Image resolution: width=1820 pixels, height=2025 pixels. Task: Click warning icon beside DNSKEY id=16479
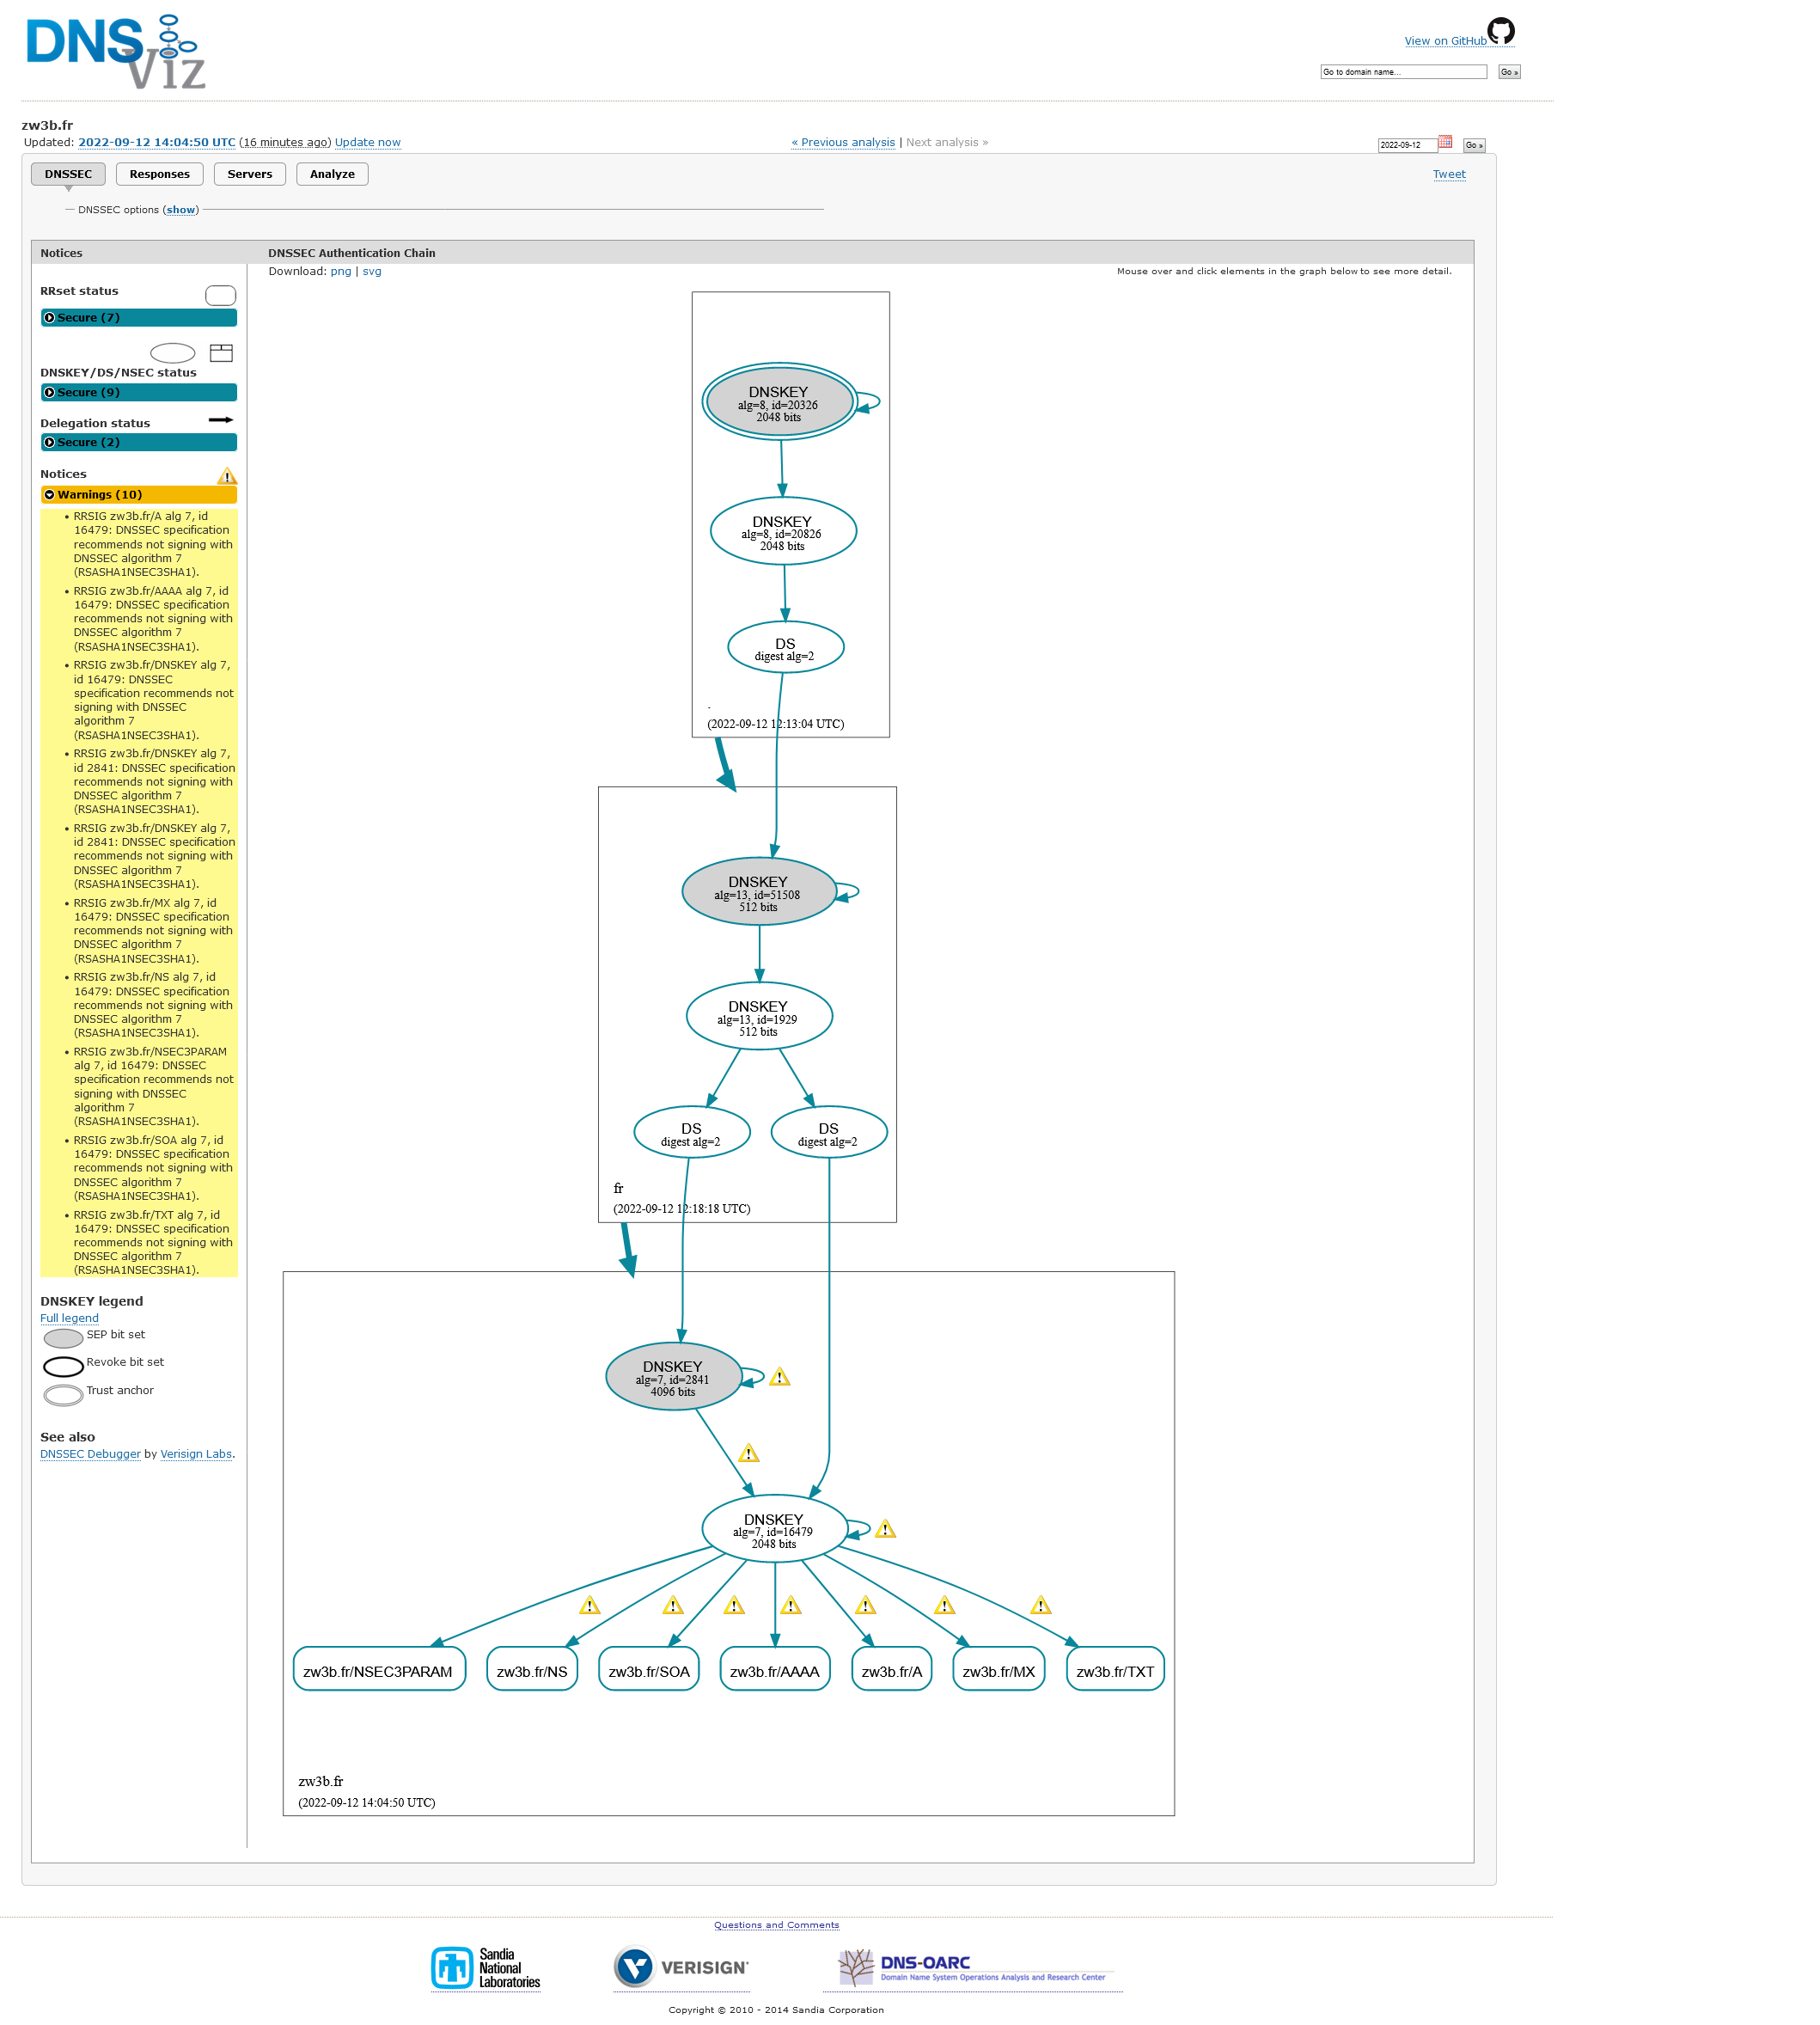pyautogui.click(x=885, y=1530)
